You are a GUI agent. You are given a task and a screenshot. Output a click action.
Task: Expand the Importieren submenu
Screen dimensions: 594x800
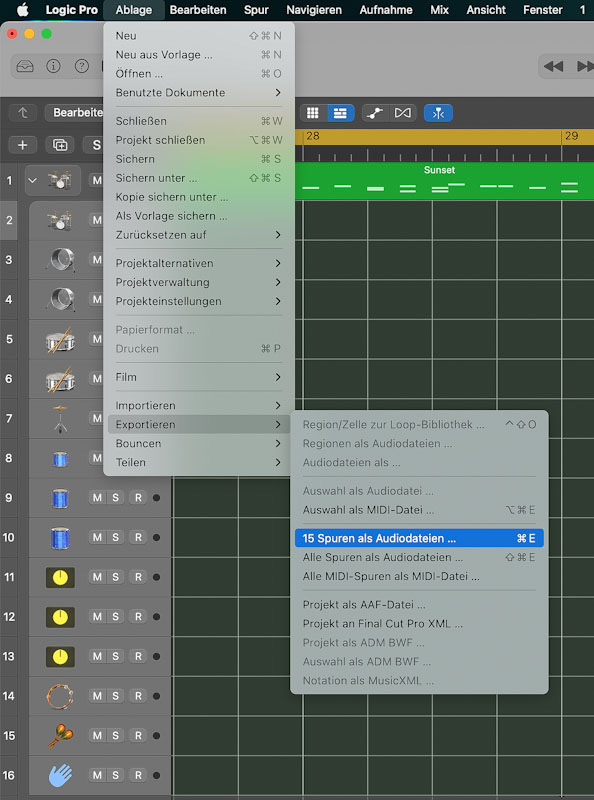[199, 406]
